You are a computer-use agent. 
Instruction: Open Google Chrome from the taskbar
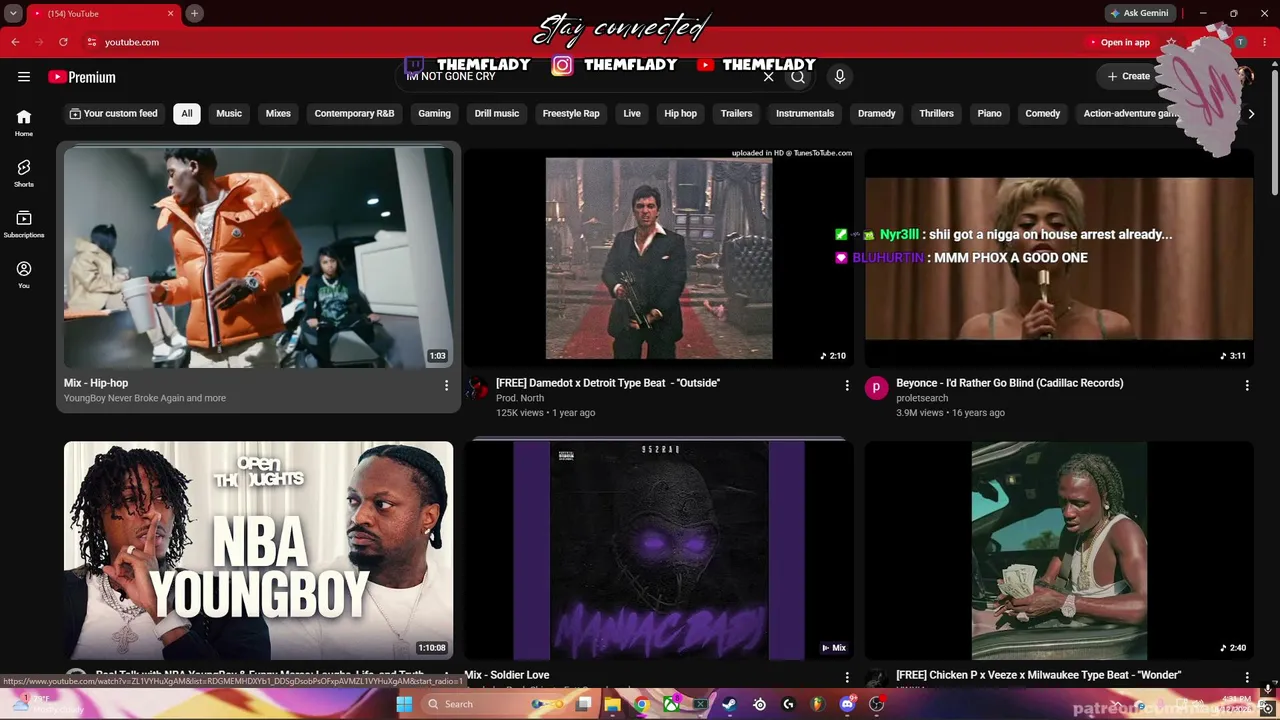(x=642, y=704)
